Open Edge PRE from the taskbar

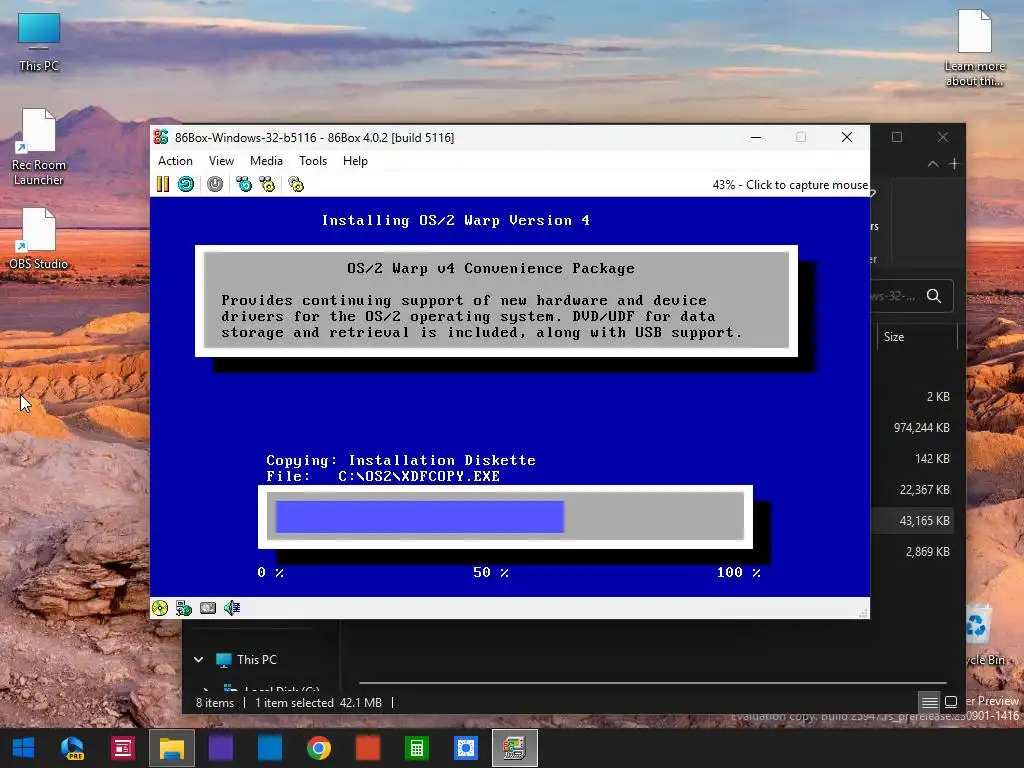pos(72,748)
